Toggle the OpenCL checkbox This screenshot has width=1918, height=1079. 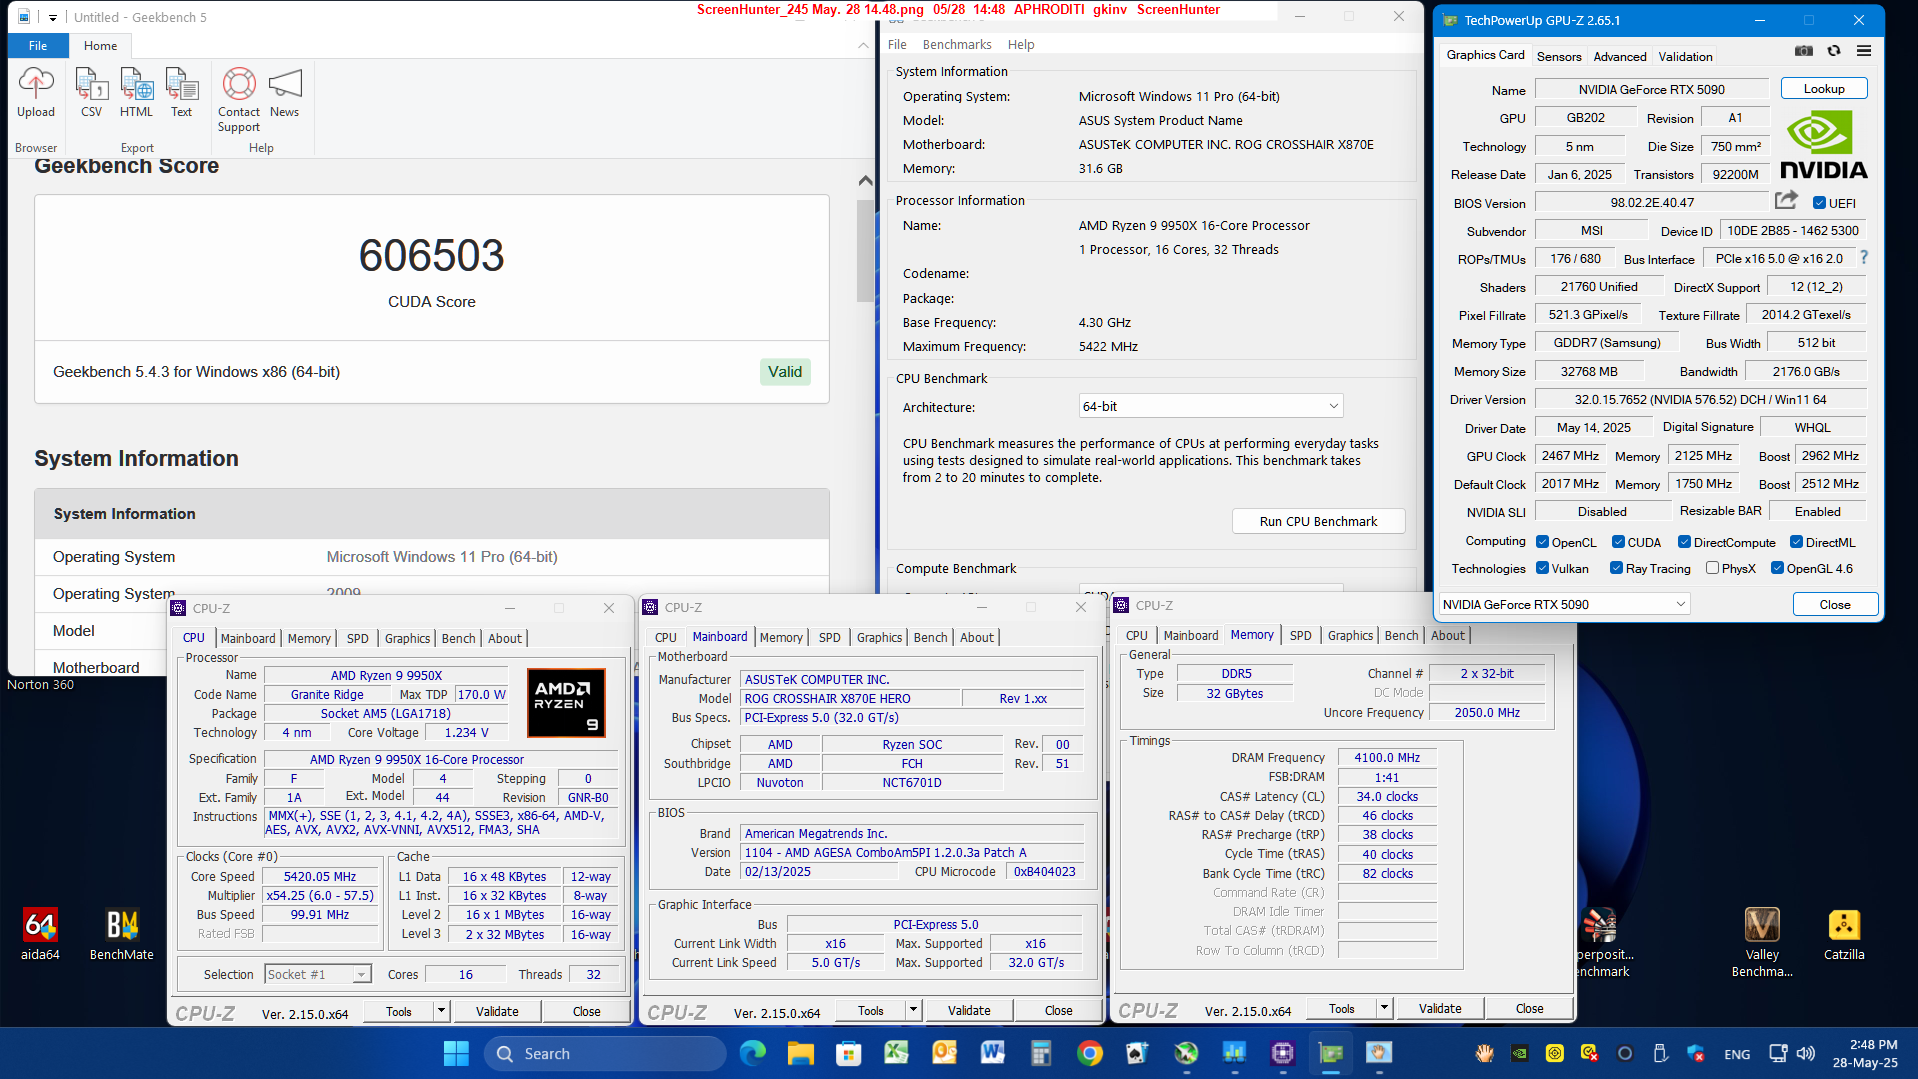[x=1543, y=542]
